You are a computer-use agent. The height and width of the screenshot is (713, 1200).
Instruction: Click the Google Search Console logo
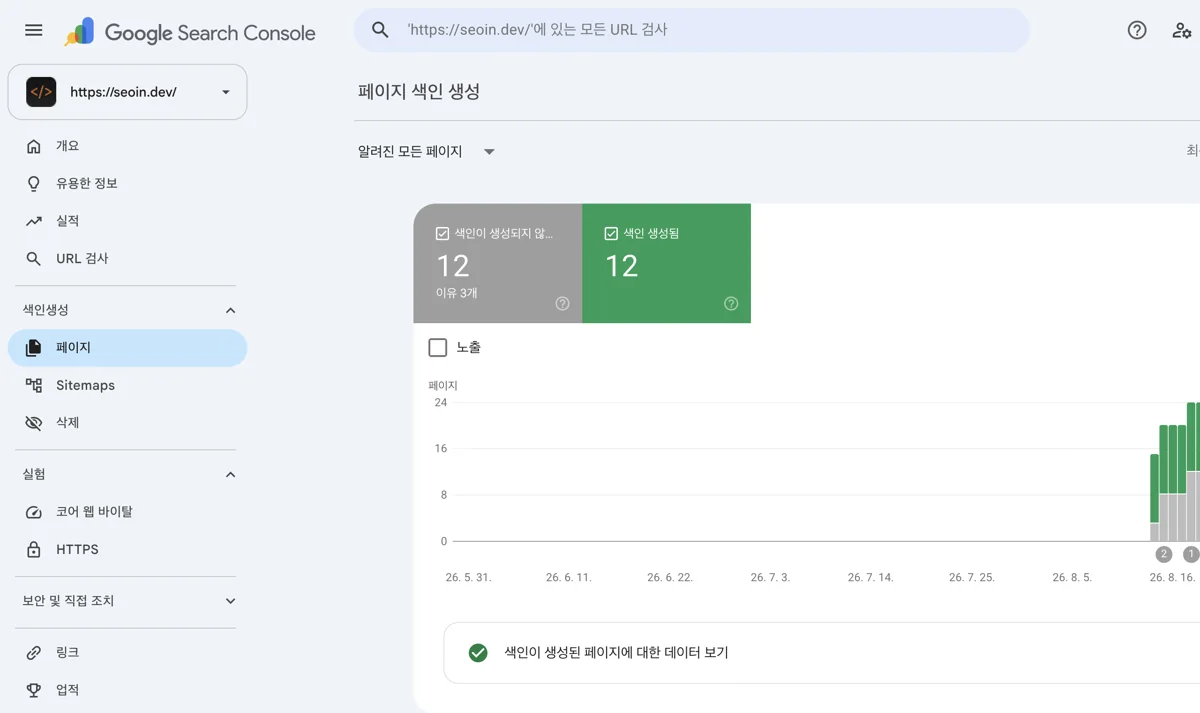(x=190, y=32)
